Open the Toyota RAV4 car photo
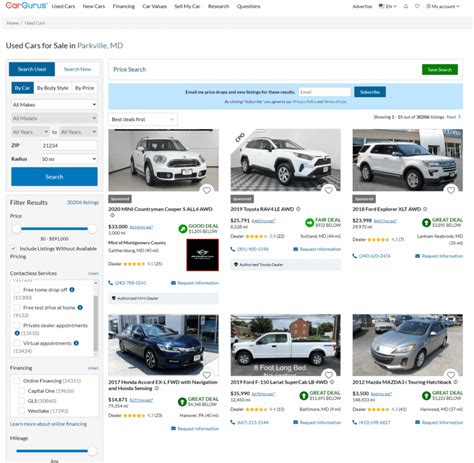The width and height of the screenshot is (474, 463). (285, 160)
